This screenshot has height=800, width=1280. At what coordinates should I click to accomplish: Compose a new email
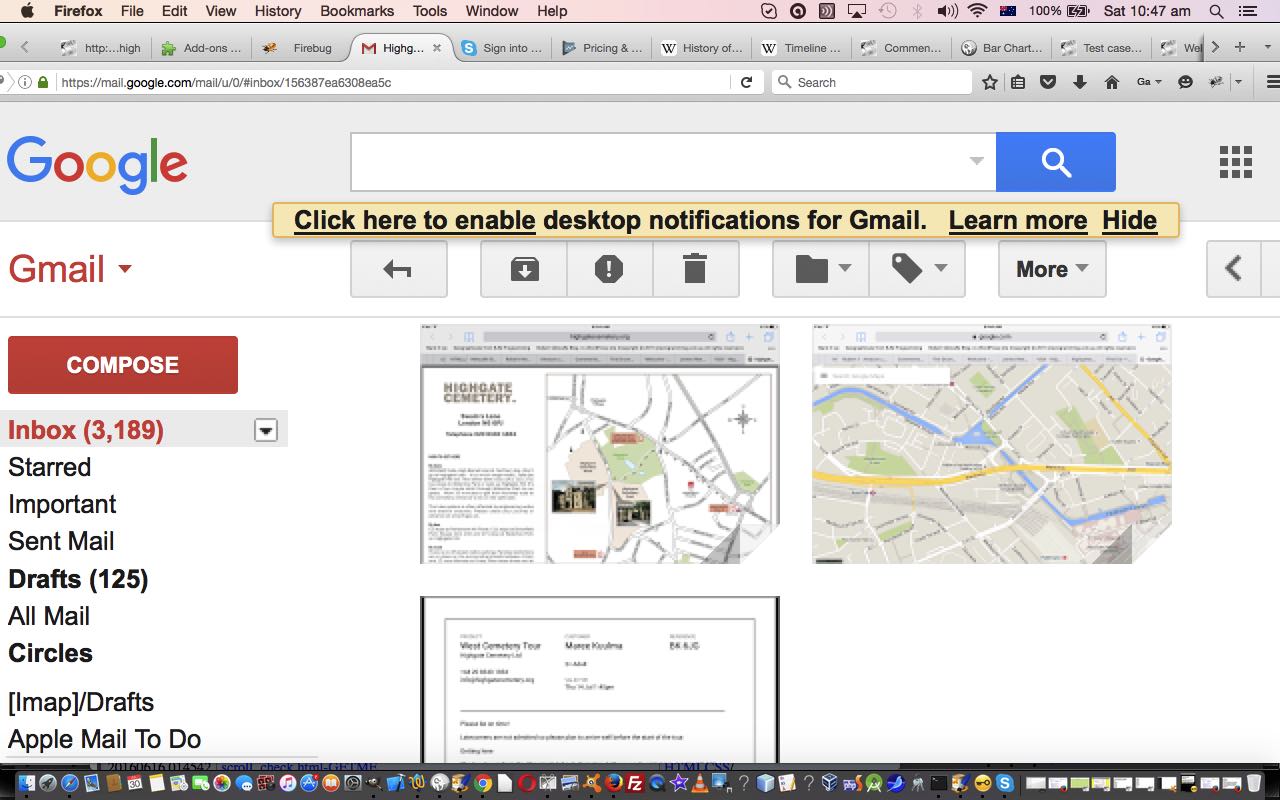click(123, 365)
